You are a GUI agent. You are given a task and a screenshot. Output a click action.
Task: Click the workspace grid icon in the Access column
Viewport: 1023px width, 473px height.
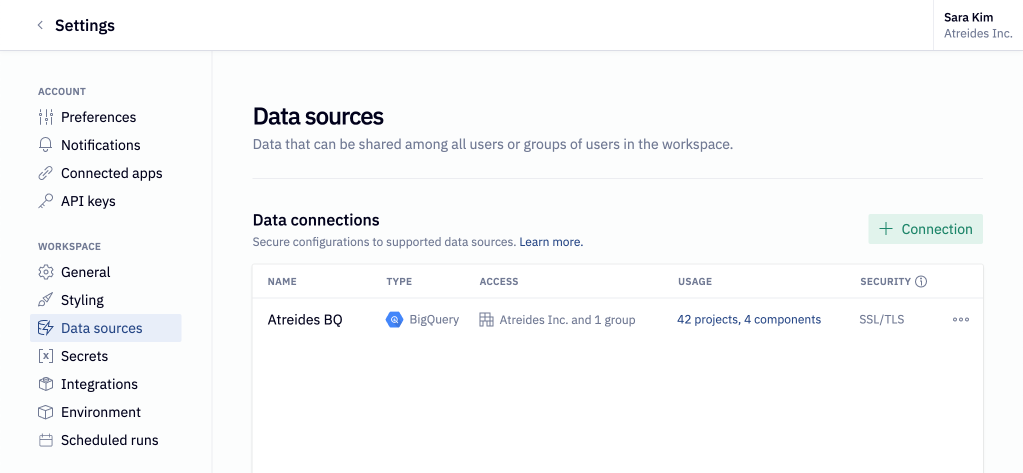point(486,320)
